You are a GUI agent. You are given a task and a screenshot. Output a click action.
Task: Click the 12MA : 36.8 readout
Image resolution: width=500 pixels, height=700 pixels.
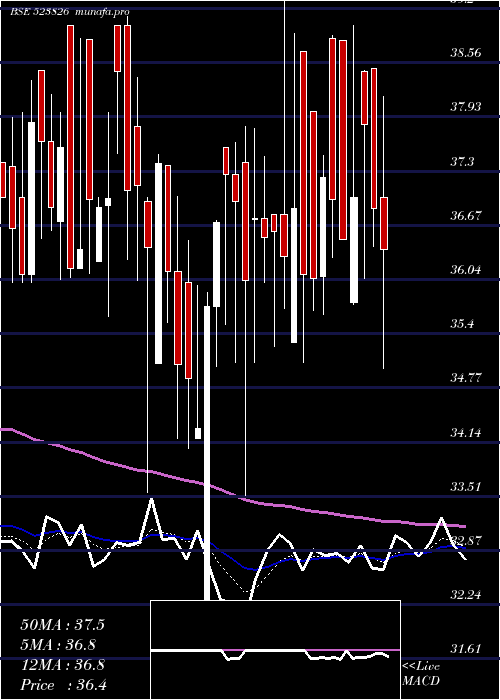(62, 665)
